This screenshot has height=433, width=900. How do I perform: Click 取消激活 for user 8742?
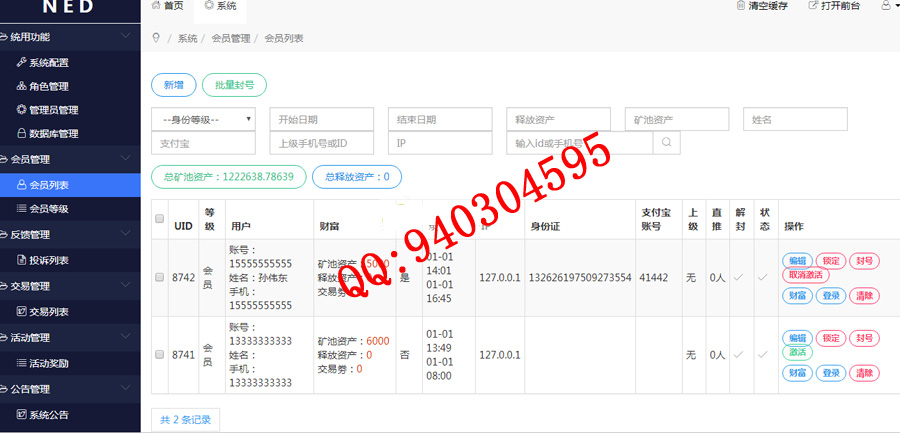[806, 275]
